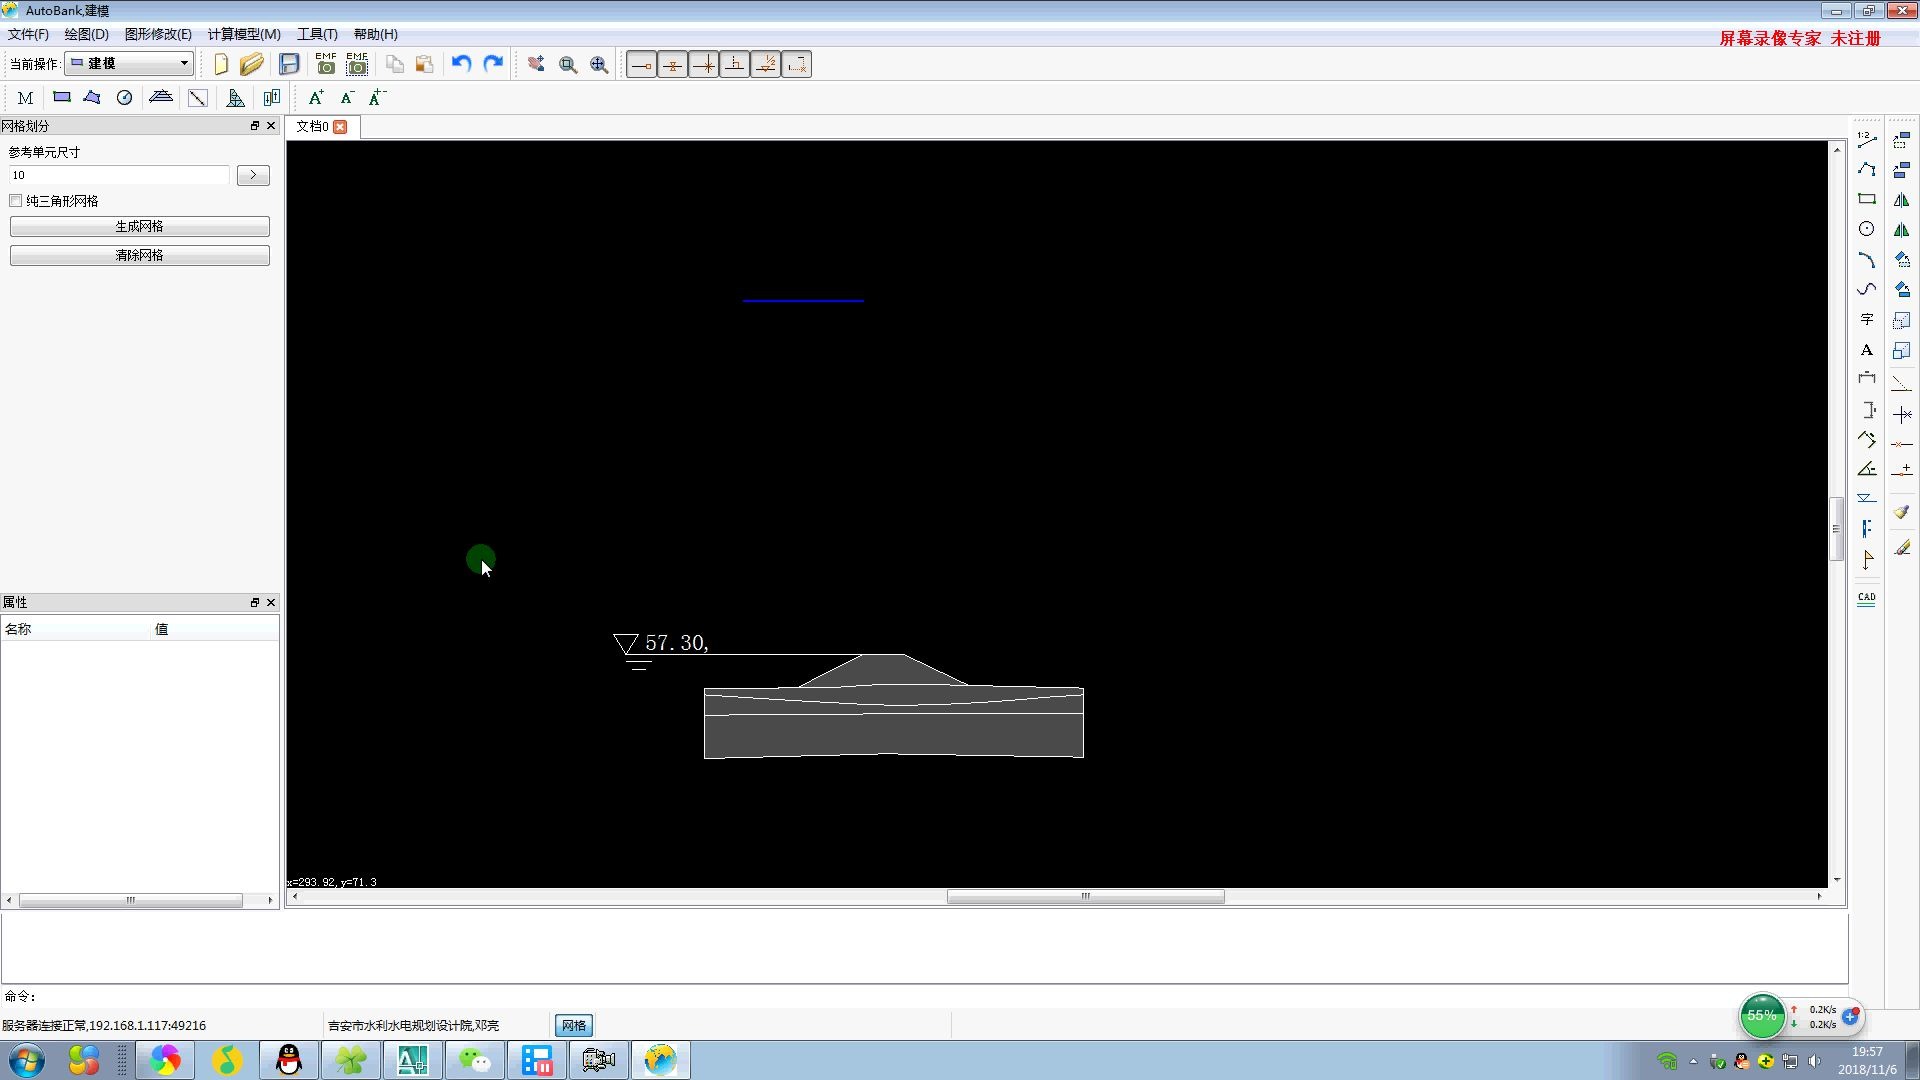Image resolution: width=1920 pixels, height=1080 pixels.
Task: Click the 属性 panel close button
Action: coord(270,603)
